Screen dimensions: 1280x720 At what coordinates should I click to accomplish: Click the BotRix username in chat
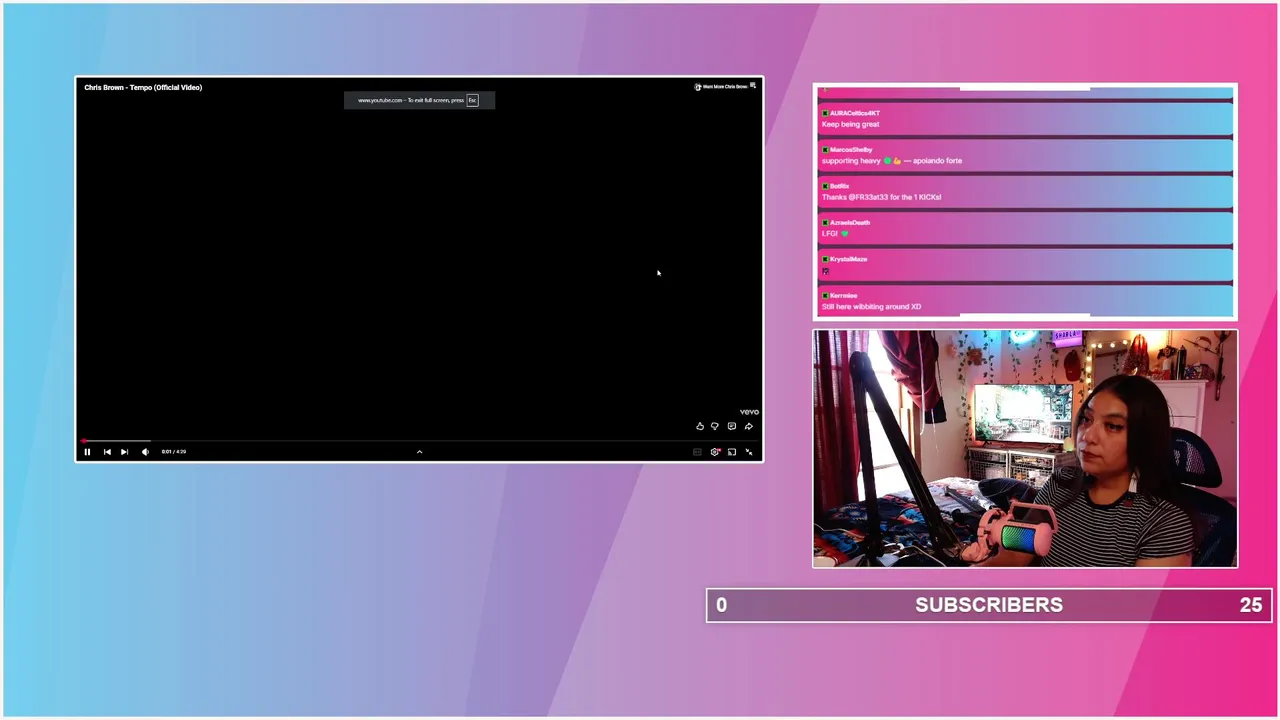839,186
